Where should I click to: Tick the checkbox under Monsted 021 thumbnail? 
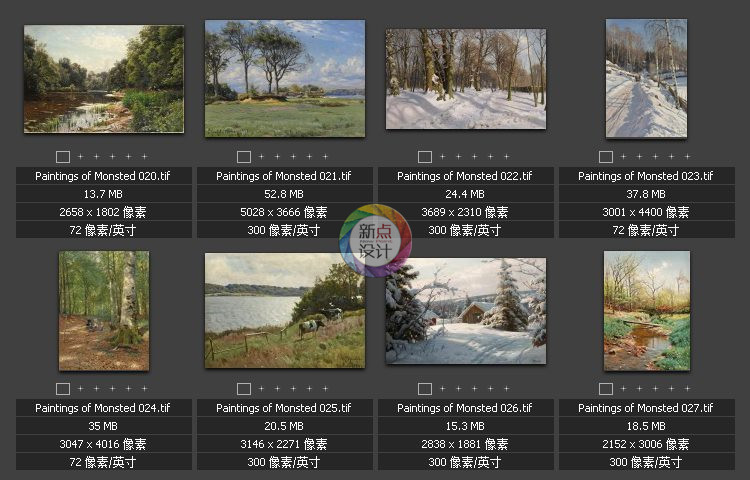pos(244,157)
